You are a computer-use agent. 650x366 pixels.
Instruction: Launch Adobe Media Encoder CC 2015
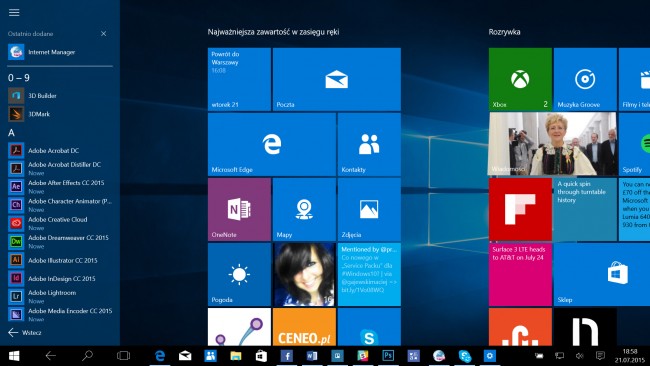(x=60, y=315)
